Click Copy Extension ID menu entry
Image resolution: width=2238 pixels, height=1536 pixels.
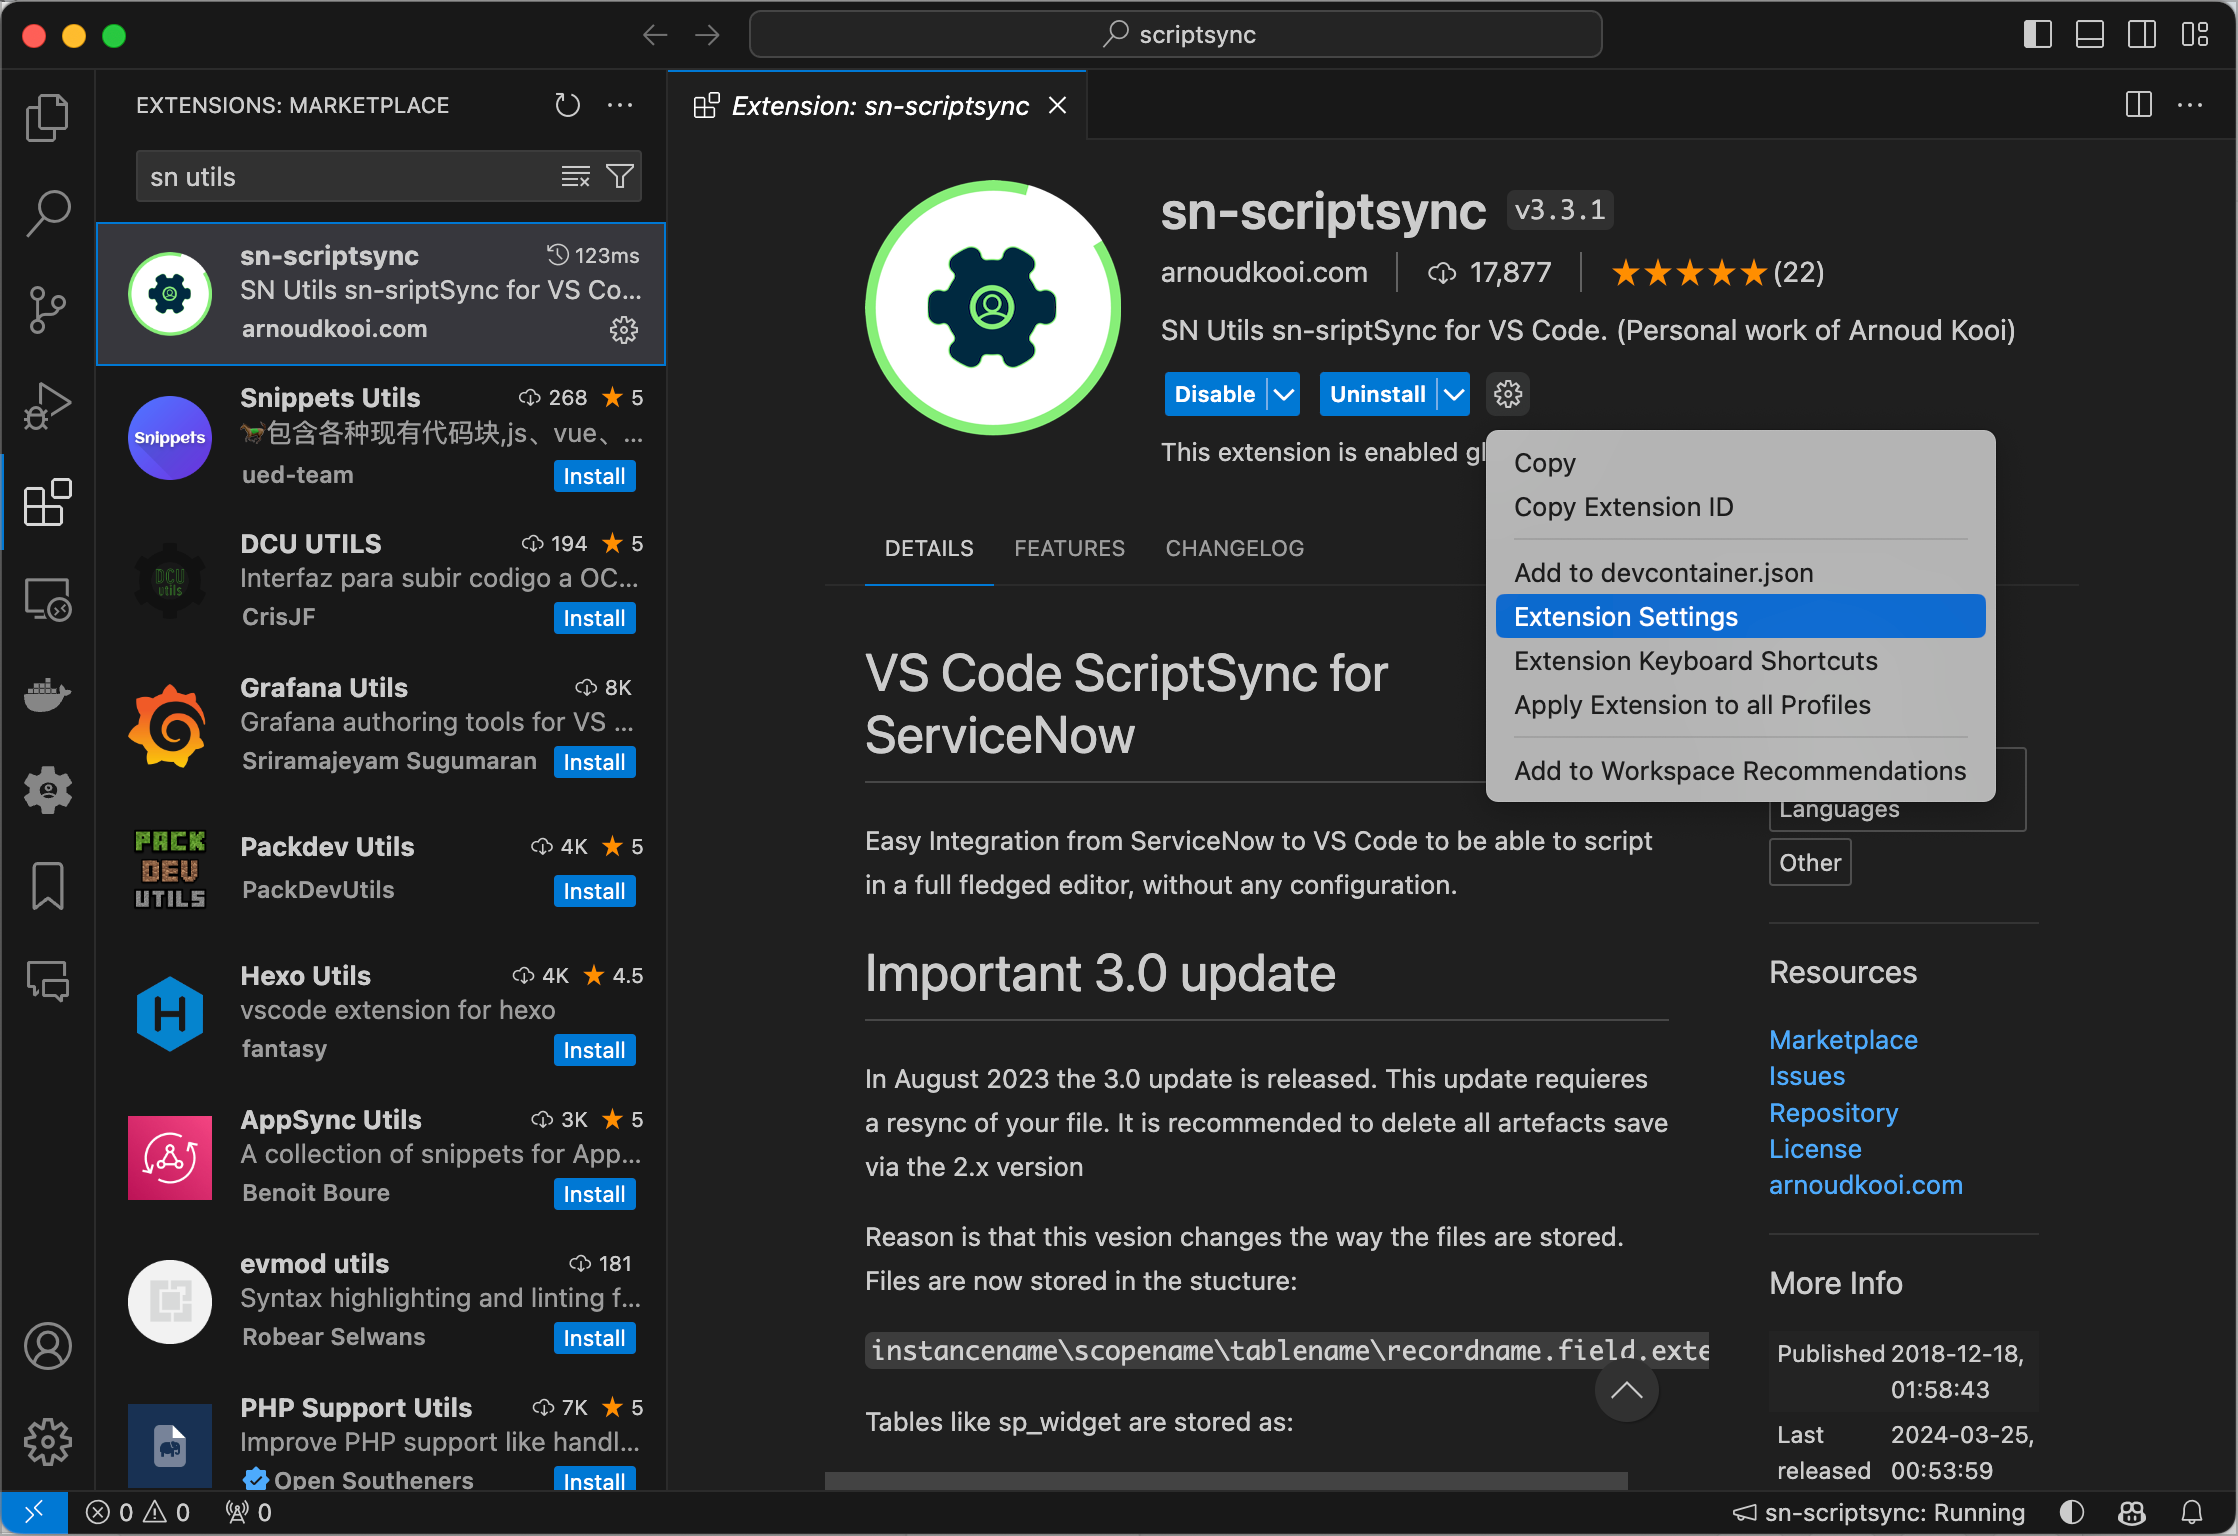1623,507
